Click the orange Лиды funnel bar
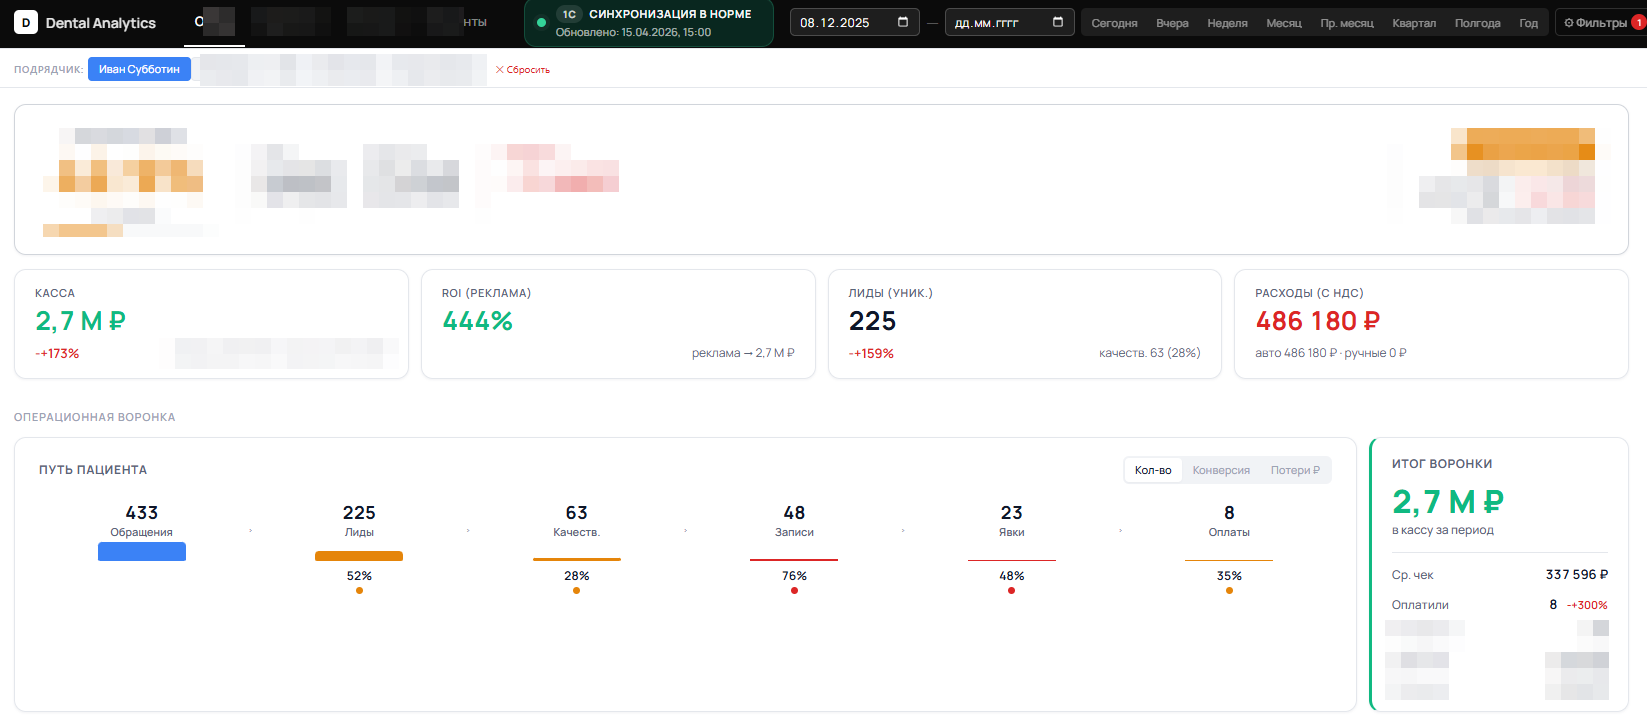The width and height of the screenshot is (1647, 719). tap(359, 556)
